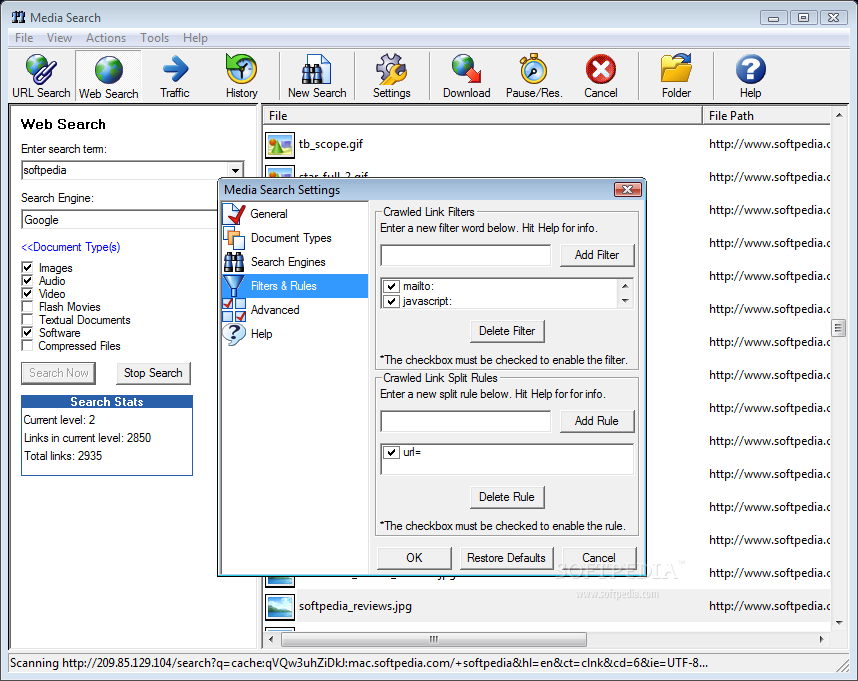This screenshot has width=858, height=681.
Task: Select the Search Engines binoculars icon in settings
Action: [234, 262]
